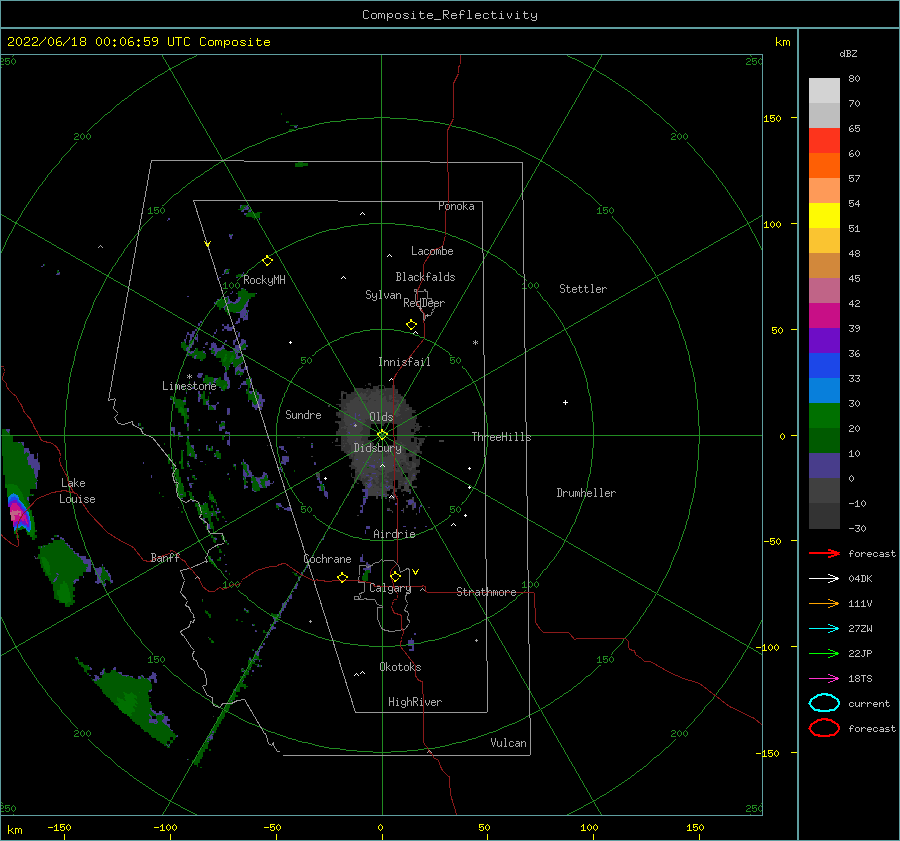Click the magenta 42-39 dBZ color band
This screenshot has width=900, height=841.
tap(824, 316)
